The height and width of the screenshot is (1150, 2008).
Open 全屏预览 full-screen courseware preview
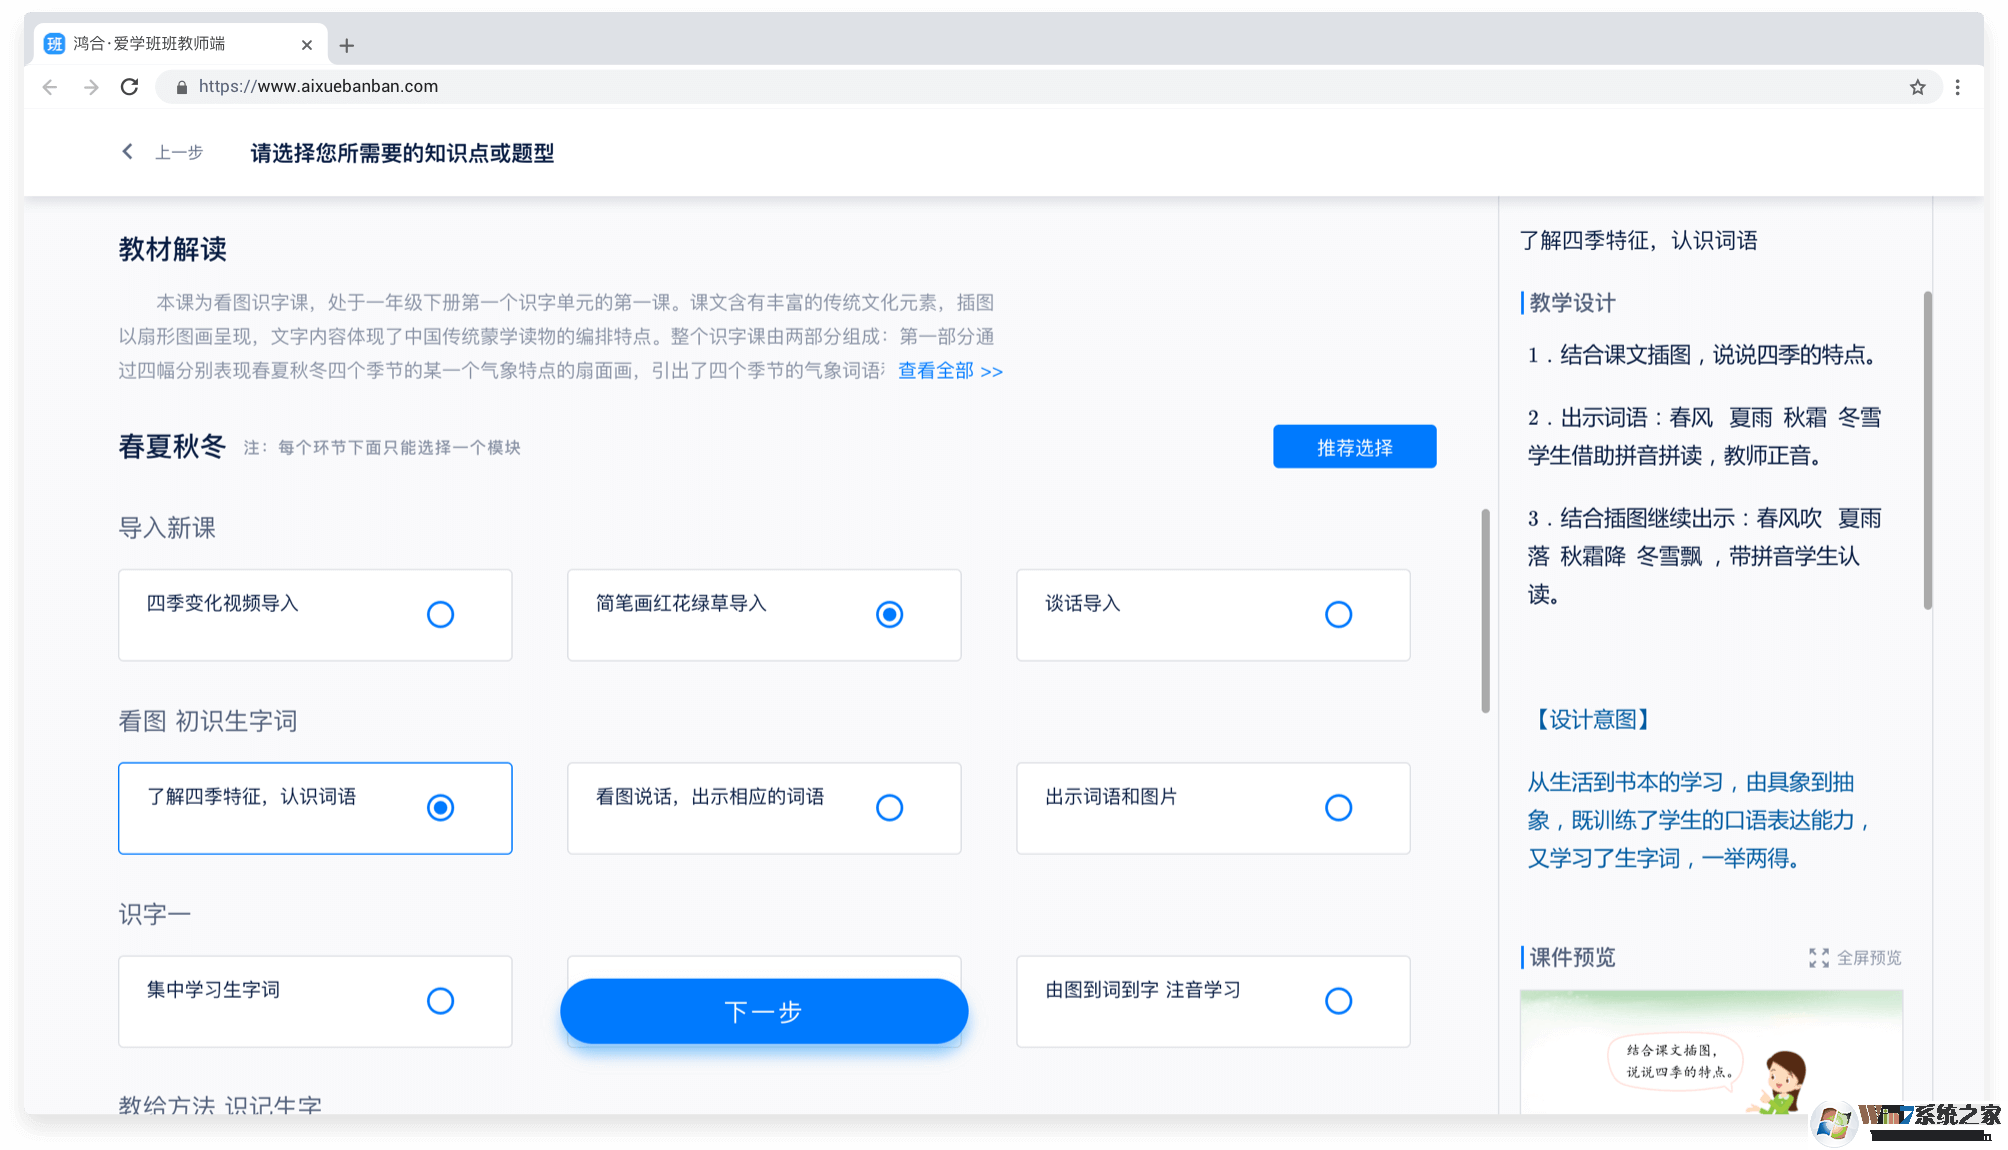pos(1856,958)
